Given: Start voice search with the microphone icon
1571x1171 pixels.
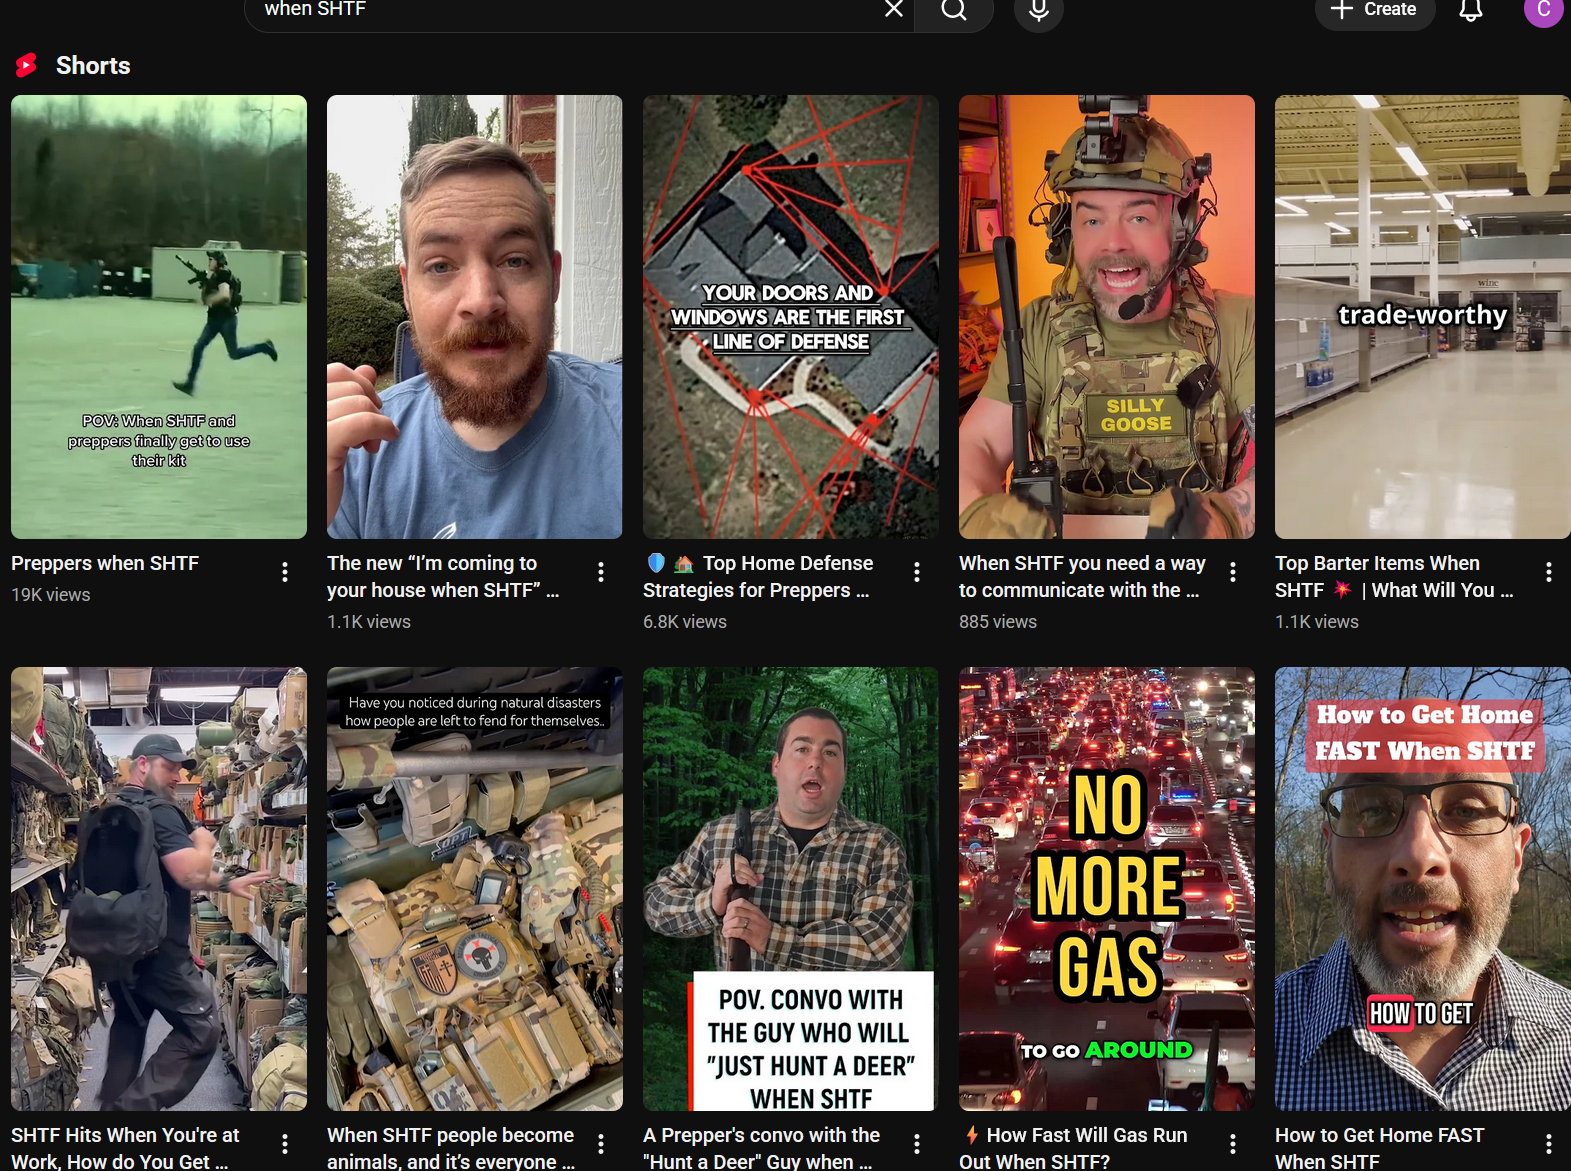Looking at the screenshot, I should (1038, 11).
